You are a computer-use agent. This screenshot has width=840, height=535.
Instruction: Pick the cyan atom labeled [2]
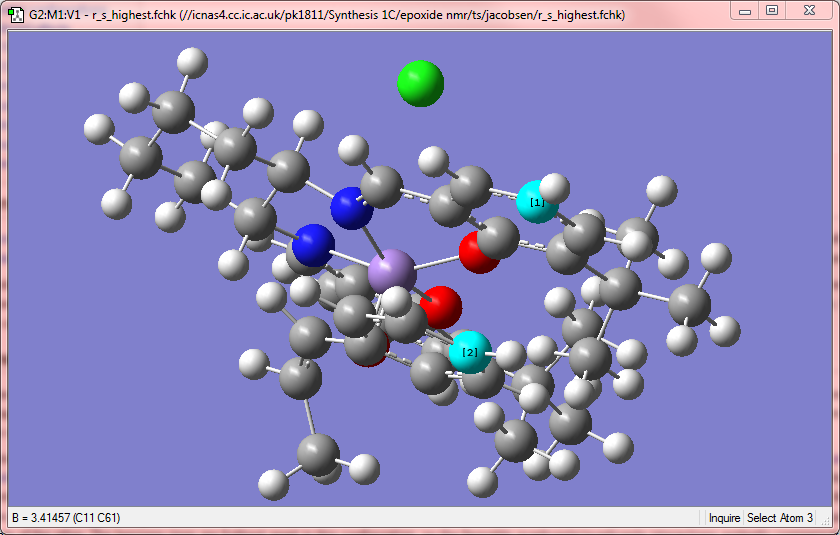click(470, 352)
